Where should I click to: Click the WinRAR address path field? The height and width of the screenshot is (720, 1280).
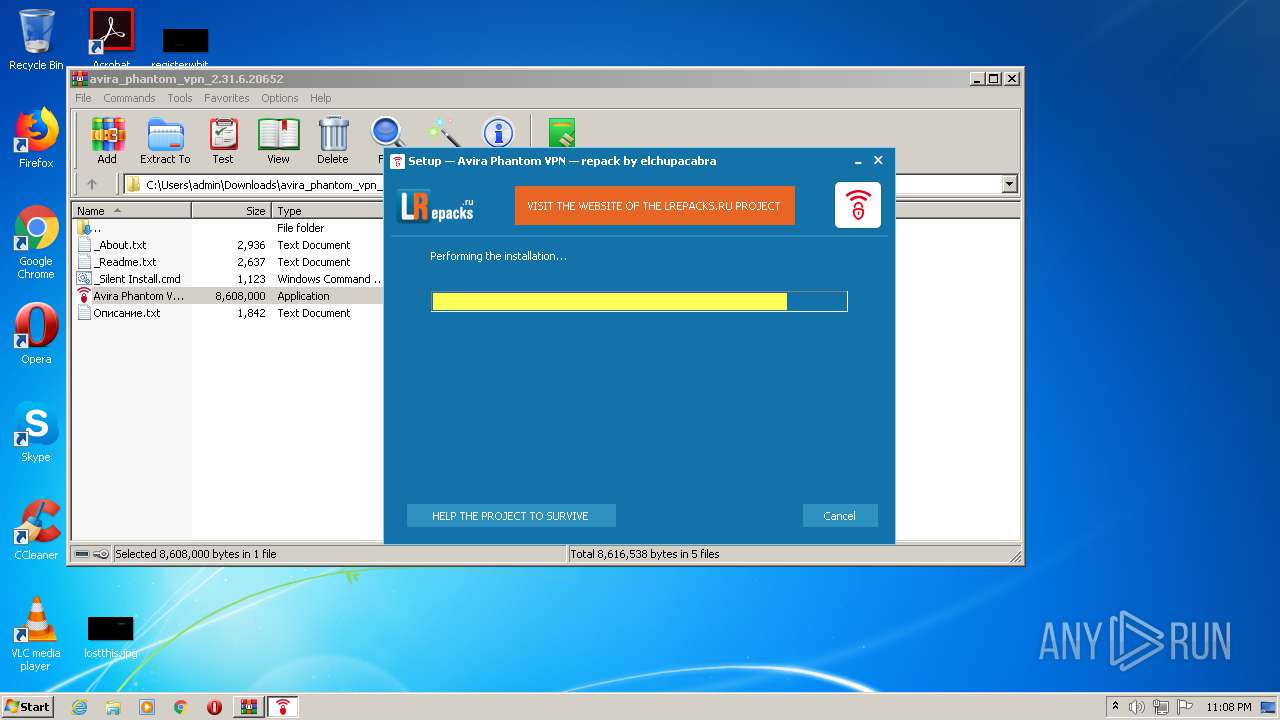[570, 184]
